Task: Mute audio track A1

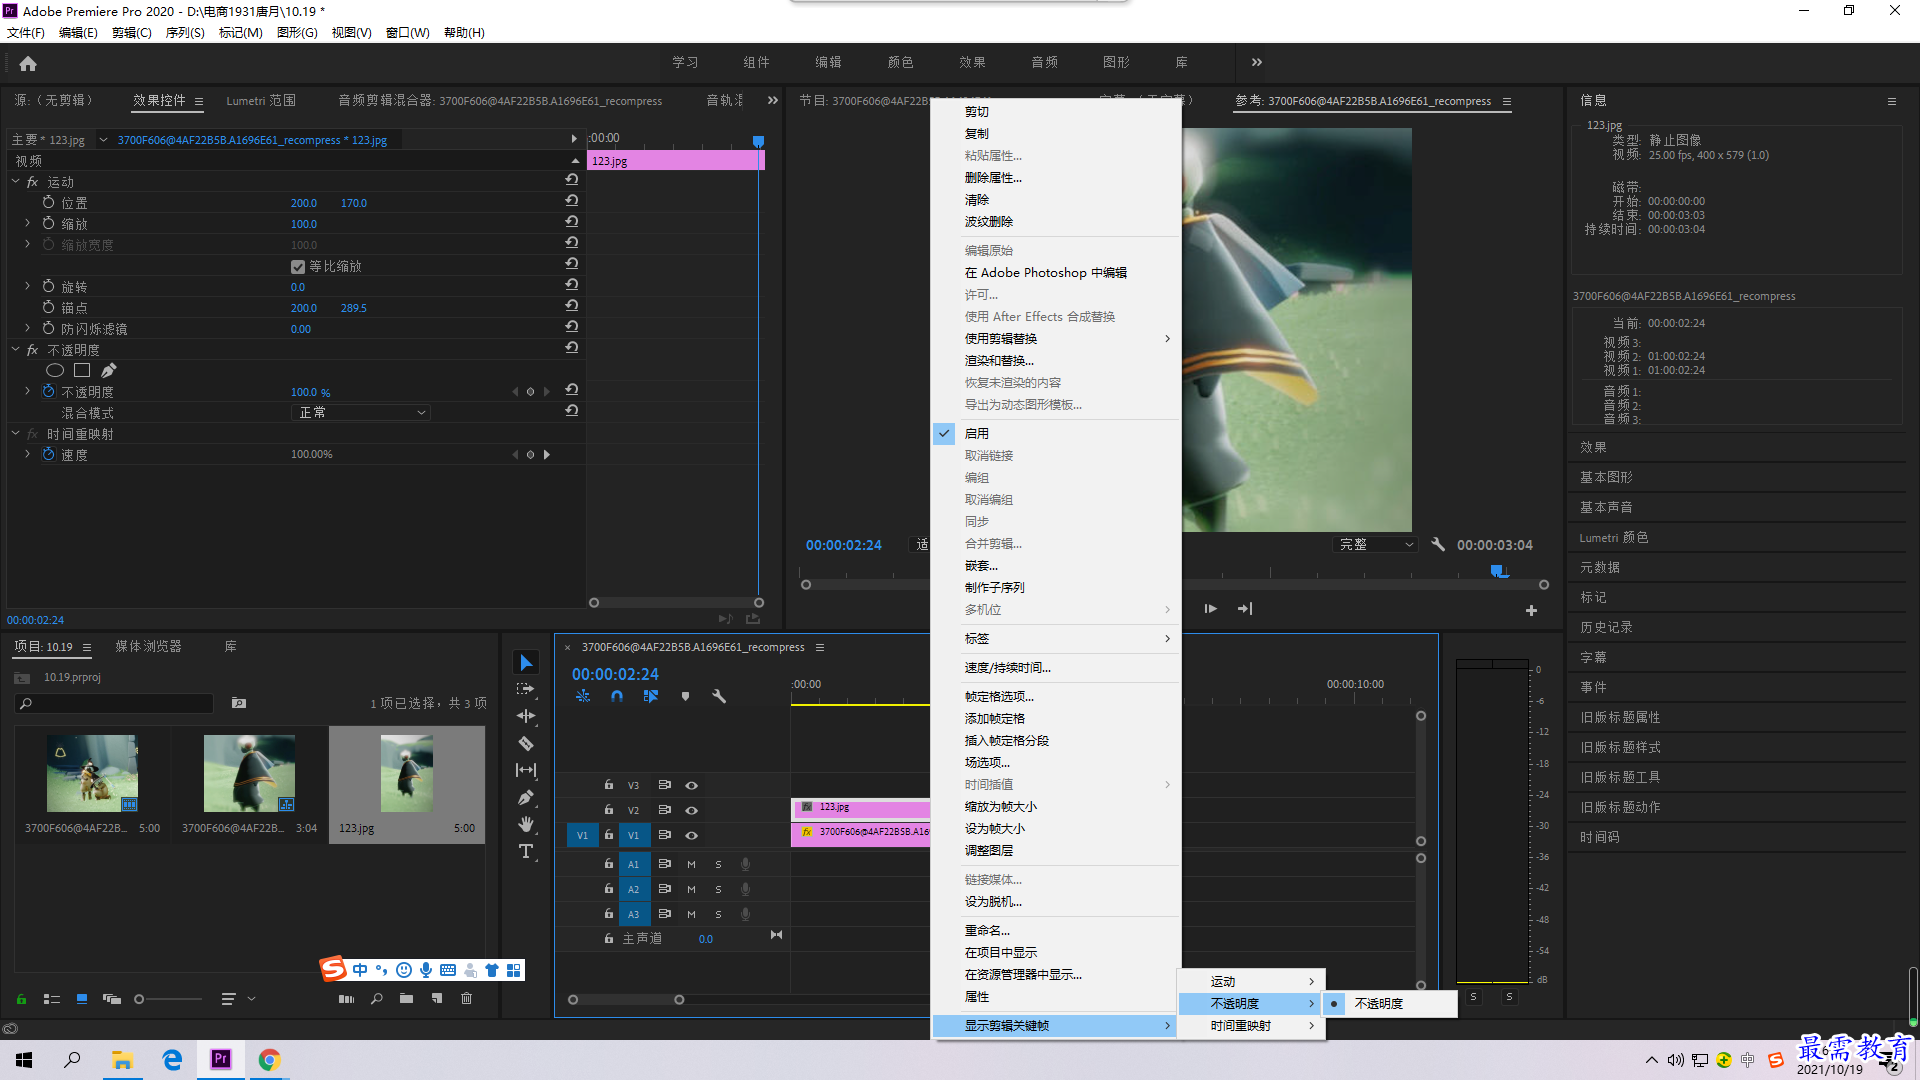Action: (691, 864)
